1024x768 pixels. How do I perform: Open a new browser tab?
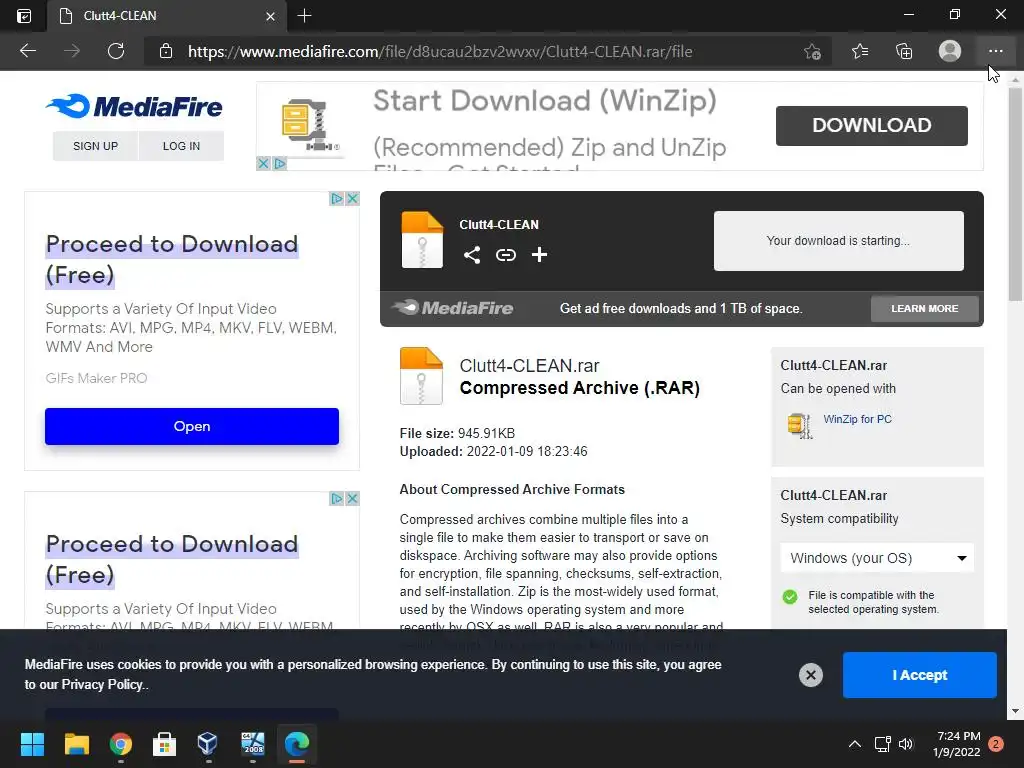(304, 16)
